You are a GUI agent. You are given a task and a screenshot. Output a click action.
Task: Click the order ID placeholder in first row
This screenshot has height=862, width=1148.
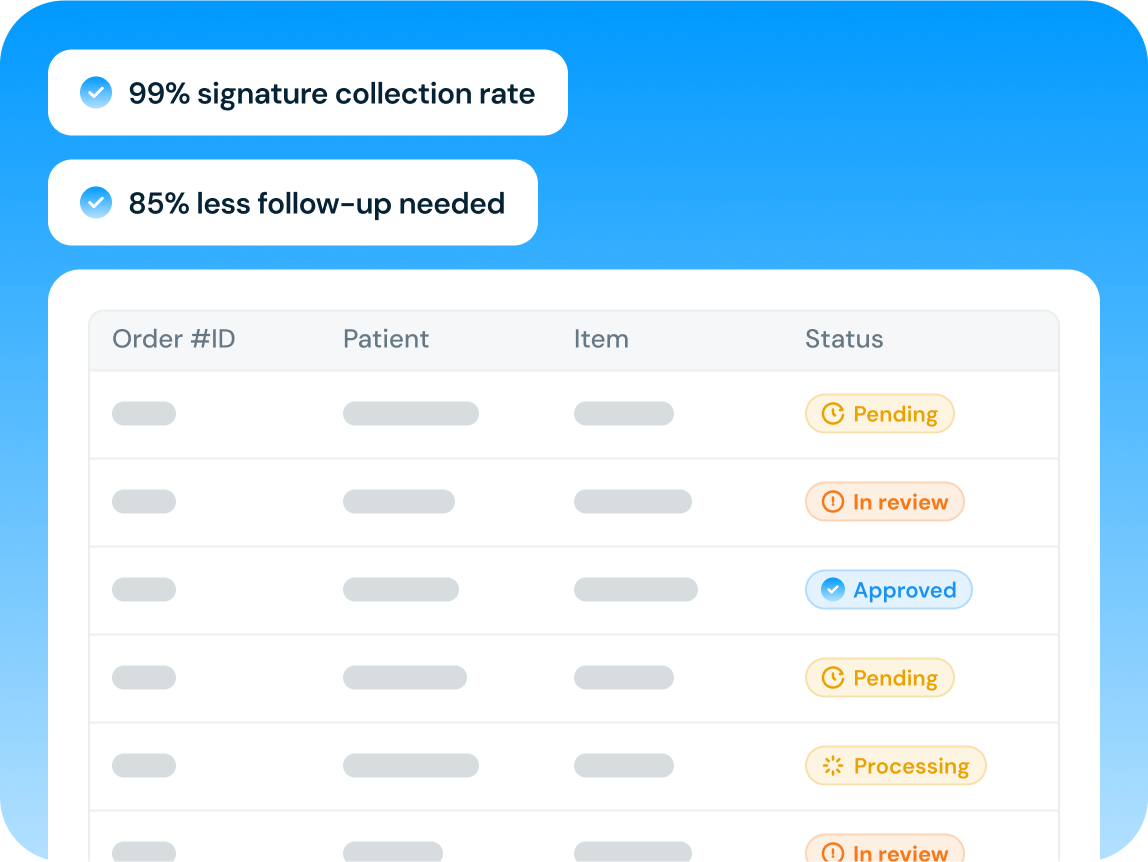click(x=144, y=414)
